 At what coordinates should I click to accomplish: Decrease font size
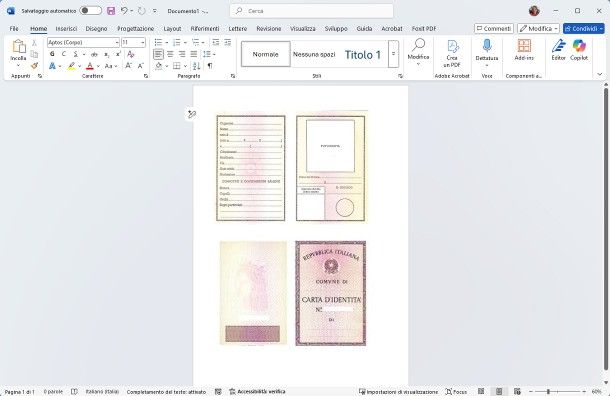click(x=140, y=66)
